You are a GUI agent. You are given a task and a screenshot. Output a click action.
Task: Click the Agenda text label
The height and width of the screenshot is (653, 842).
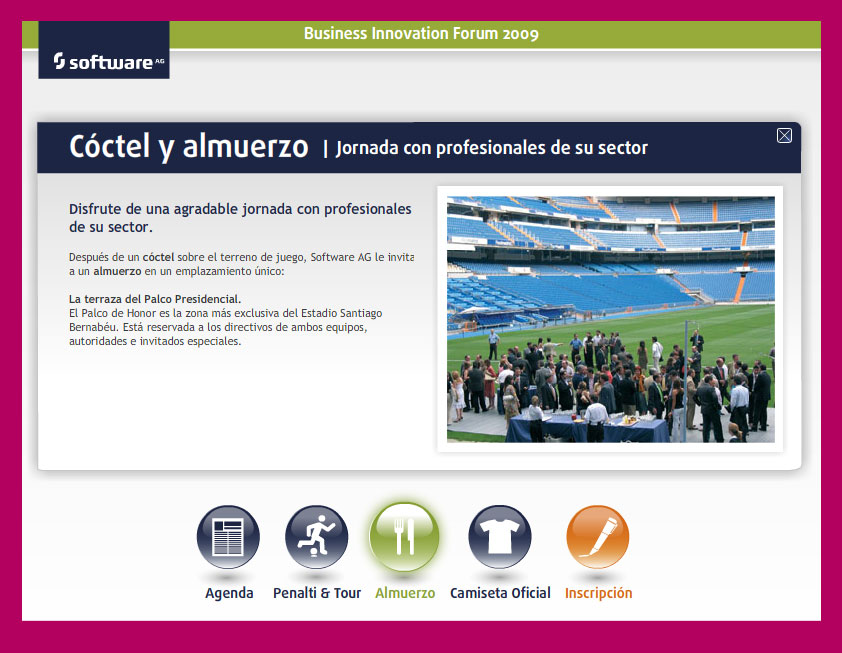point(229,593)
